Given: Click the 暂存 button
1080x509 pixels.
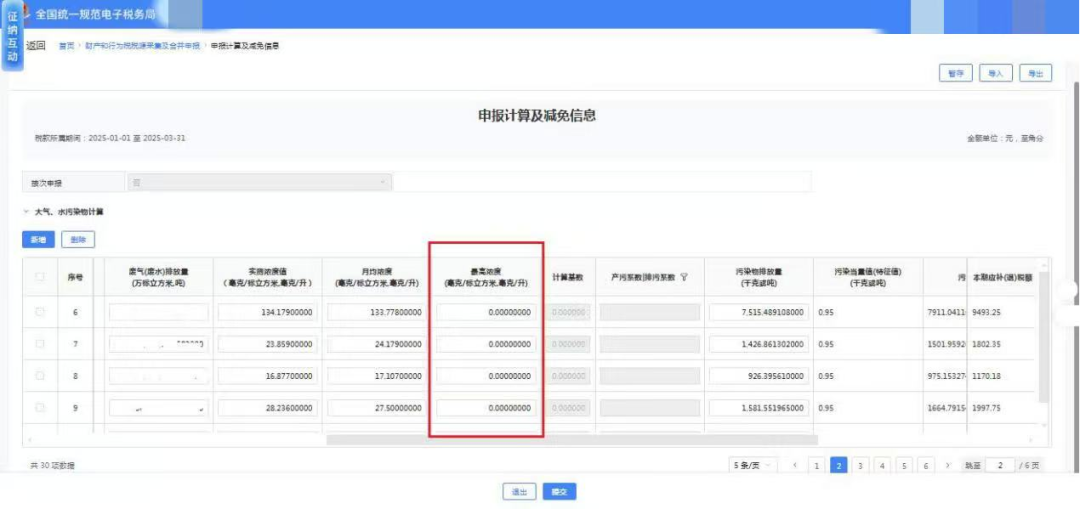Looking at the screenshot, I should pyautogui.click(x=955, y=73).
